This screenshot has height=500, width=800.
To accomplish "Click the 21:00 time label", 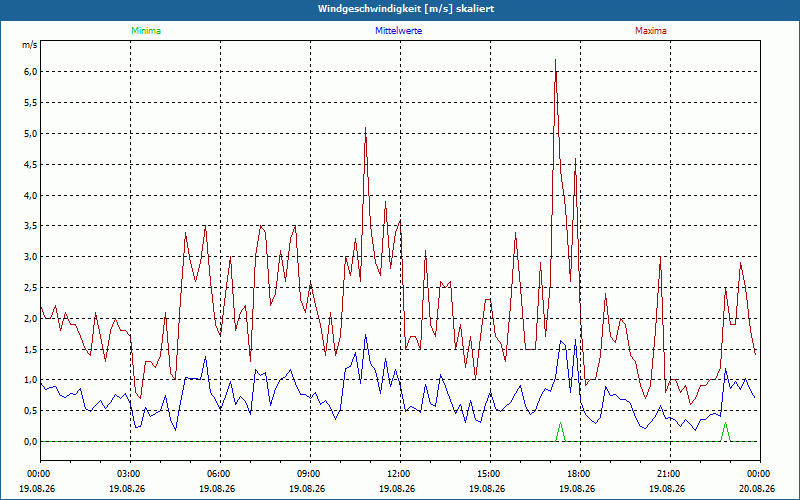I will [667, 474].
